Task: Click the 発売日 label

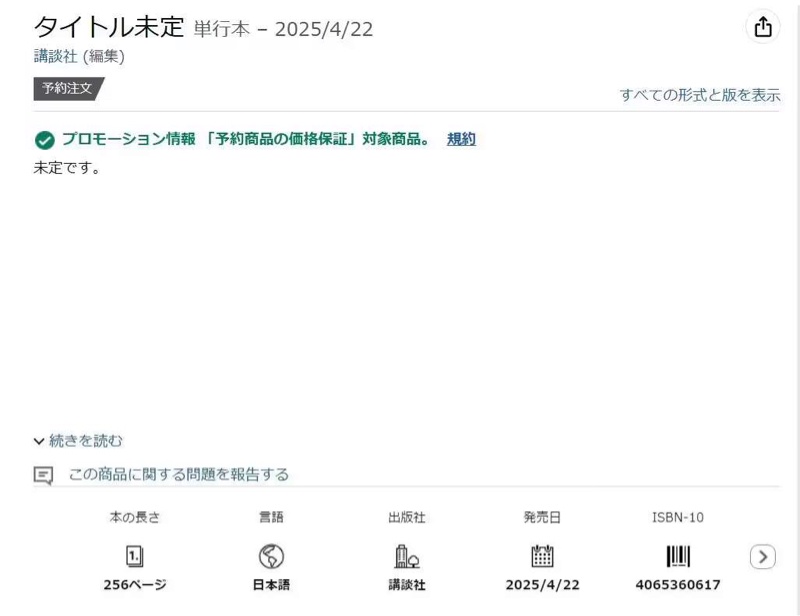Action: click(542, 518)
